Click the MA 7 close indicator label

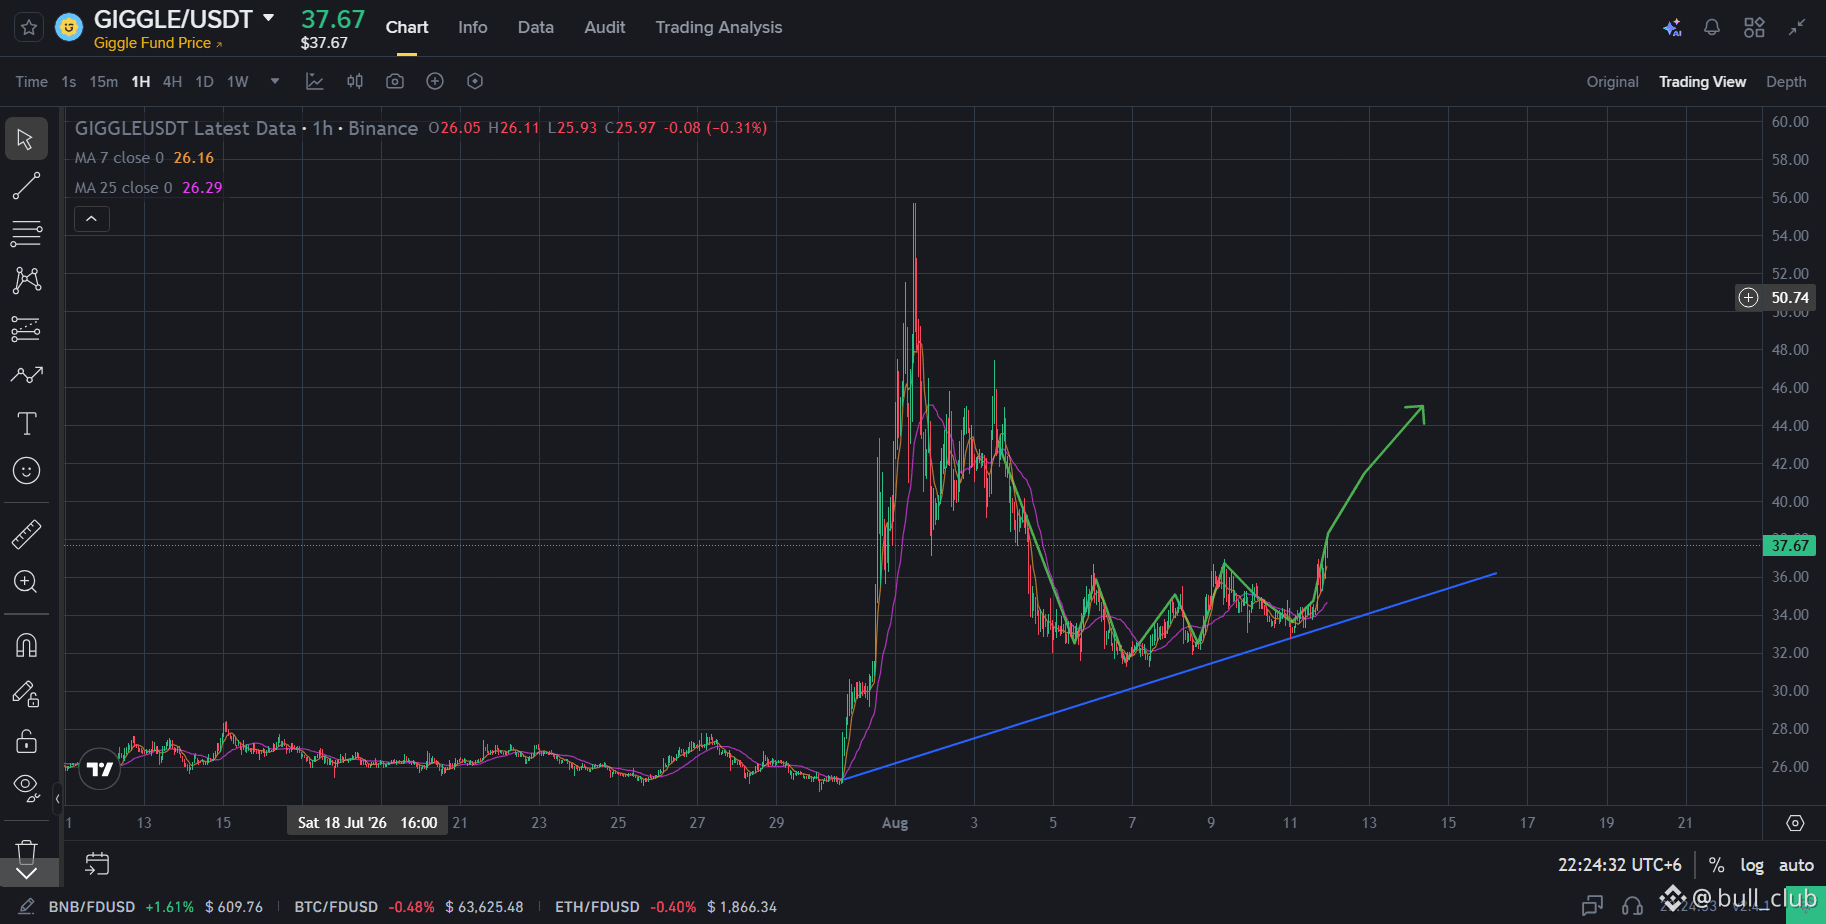pyautogui.click(x=119, y=158)
